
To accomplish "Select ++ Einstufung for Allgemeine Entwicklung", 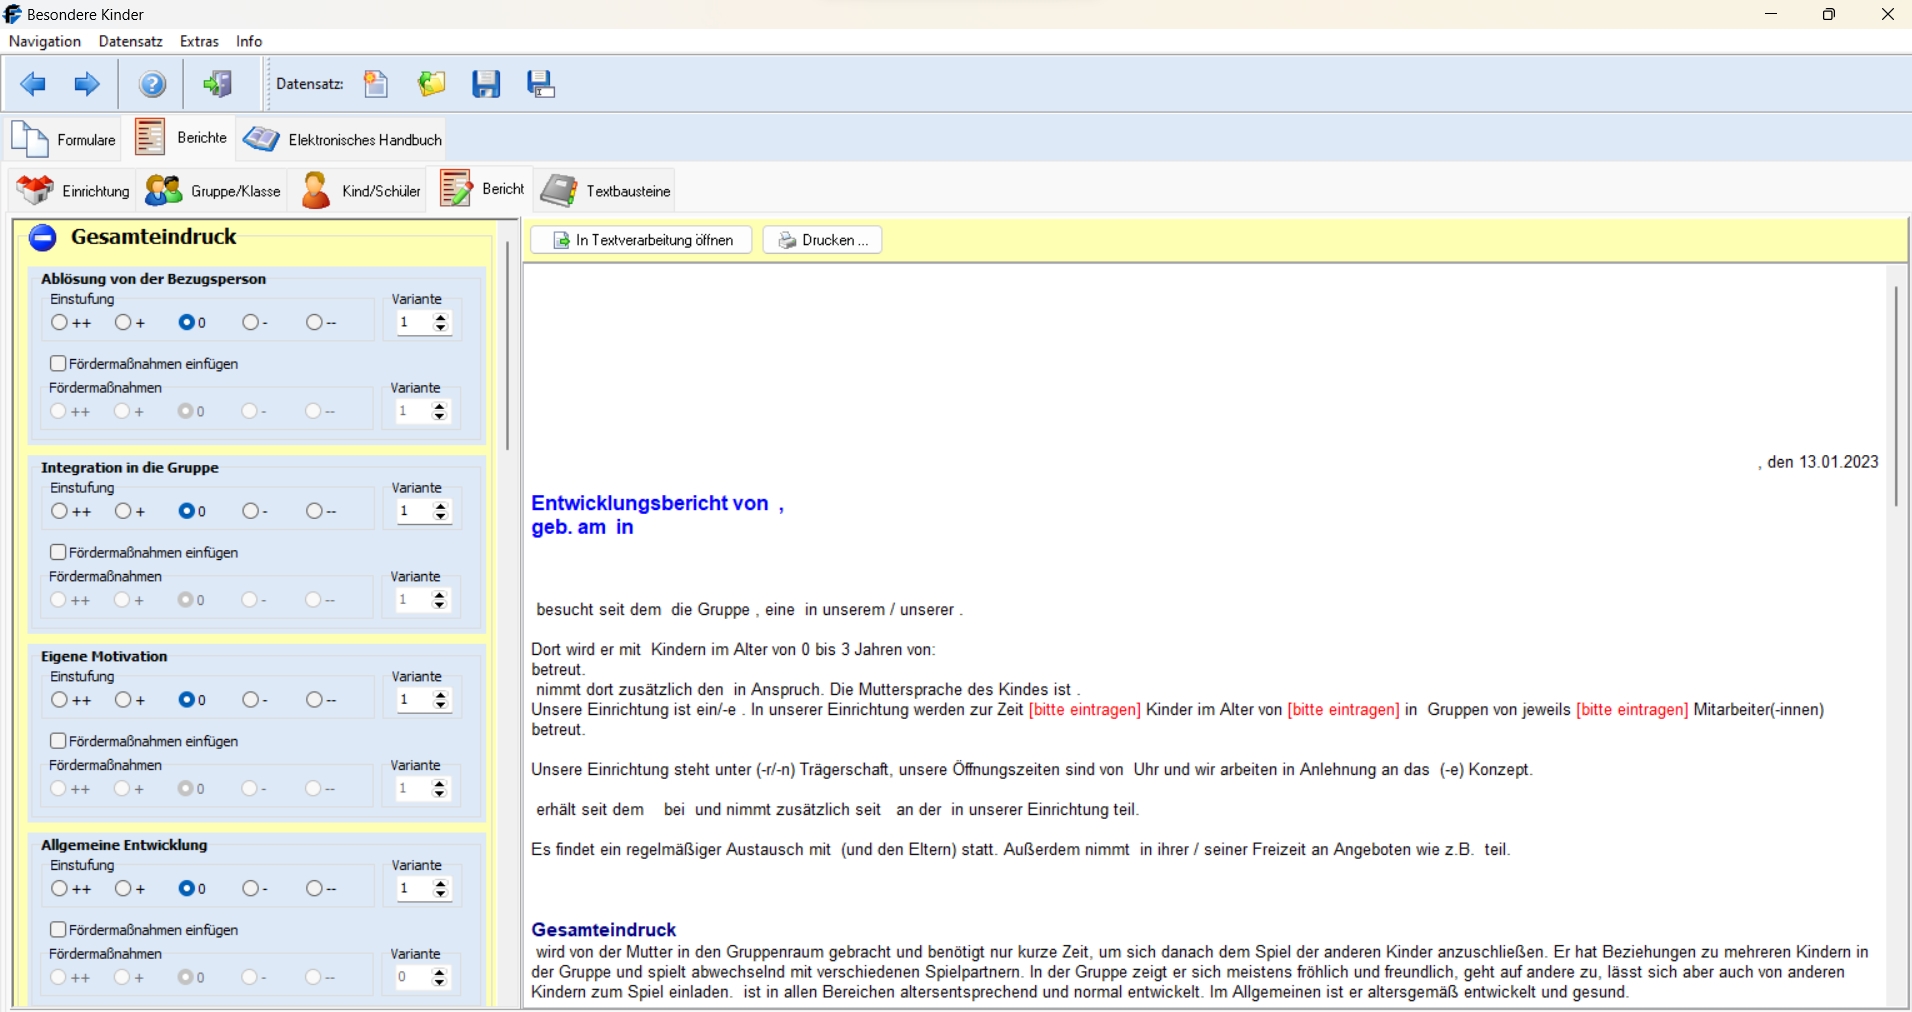I will click(60, 889).
